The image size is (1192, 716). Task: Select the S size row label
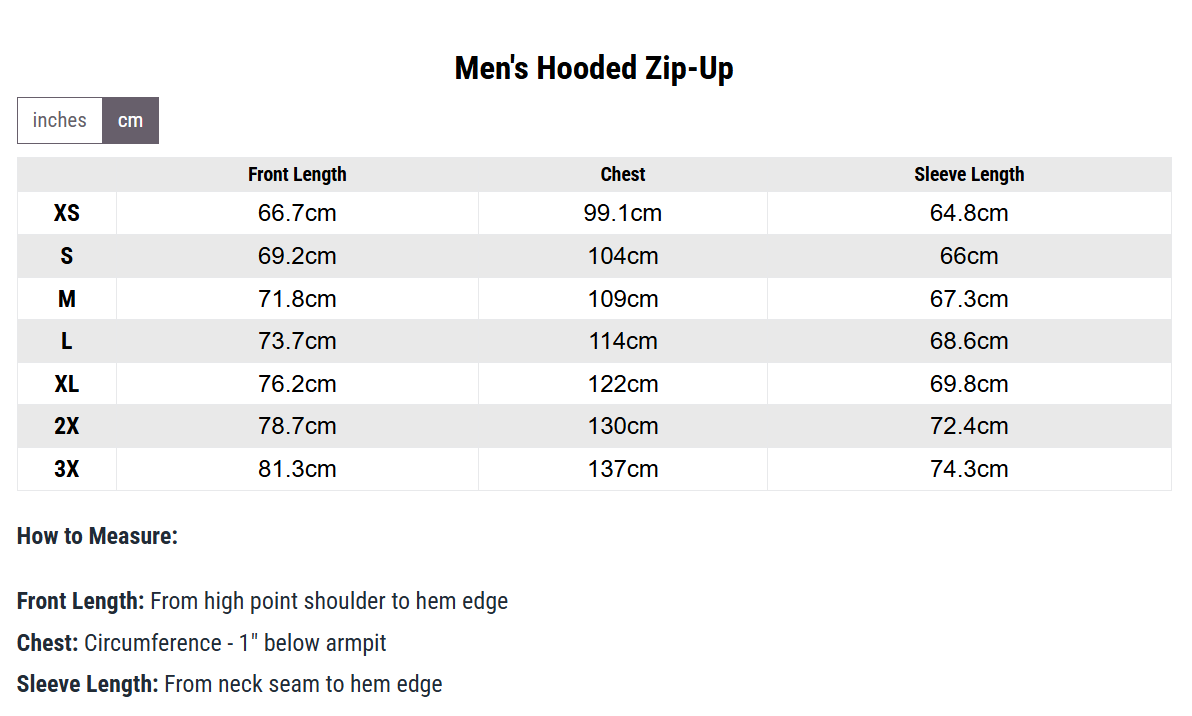(x=67, y=256)
